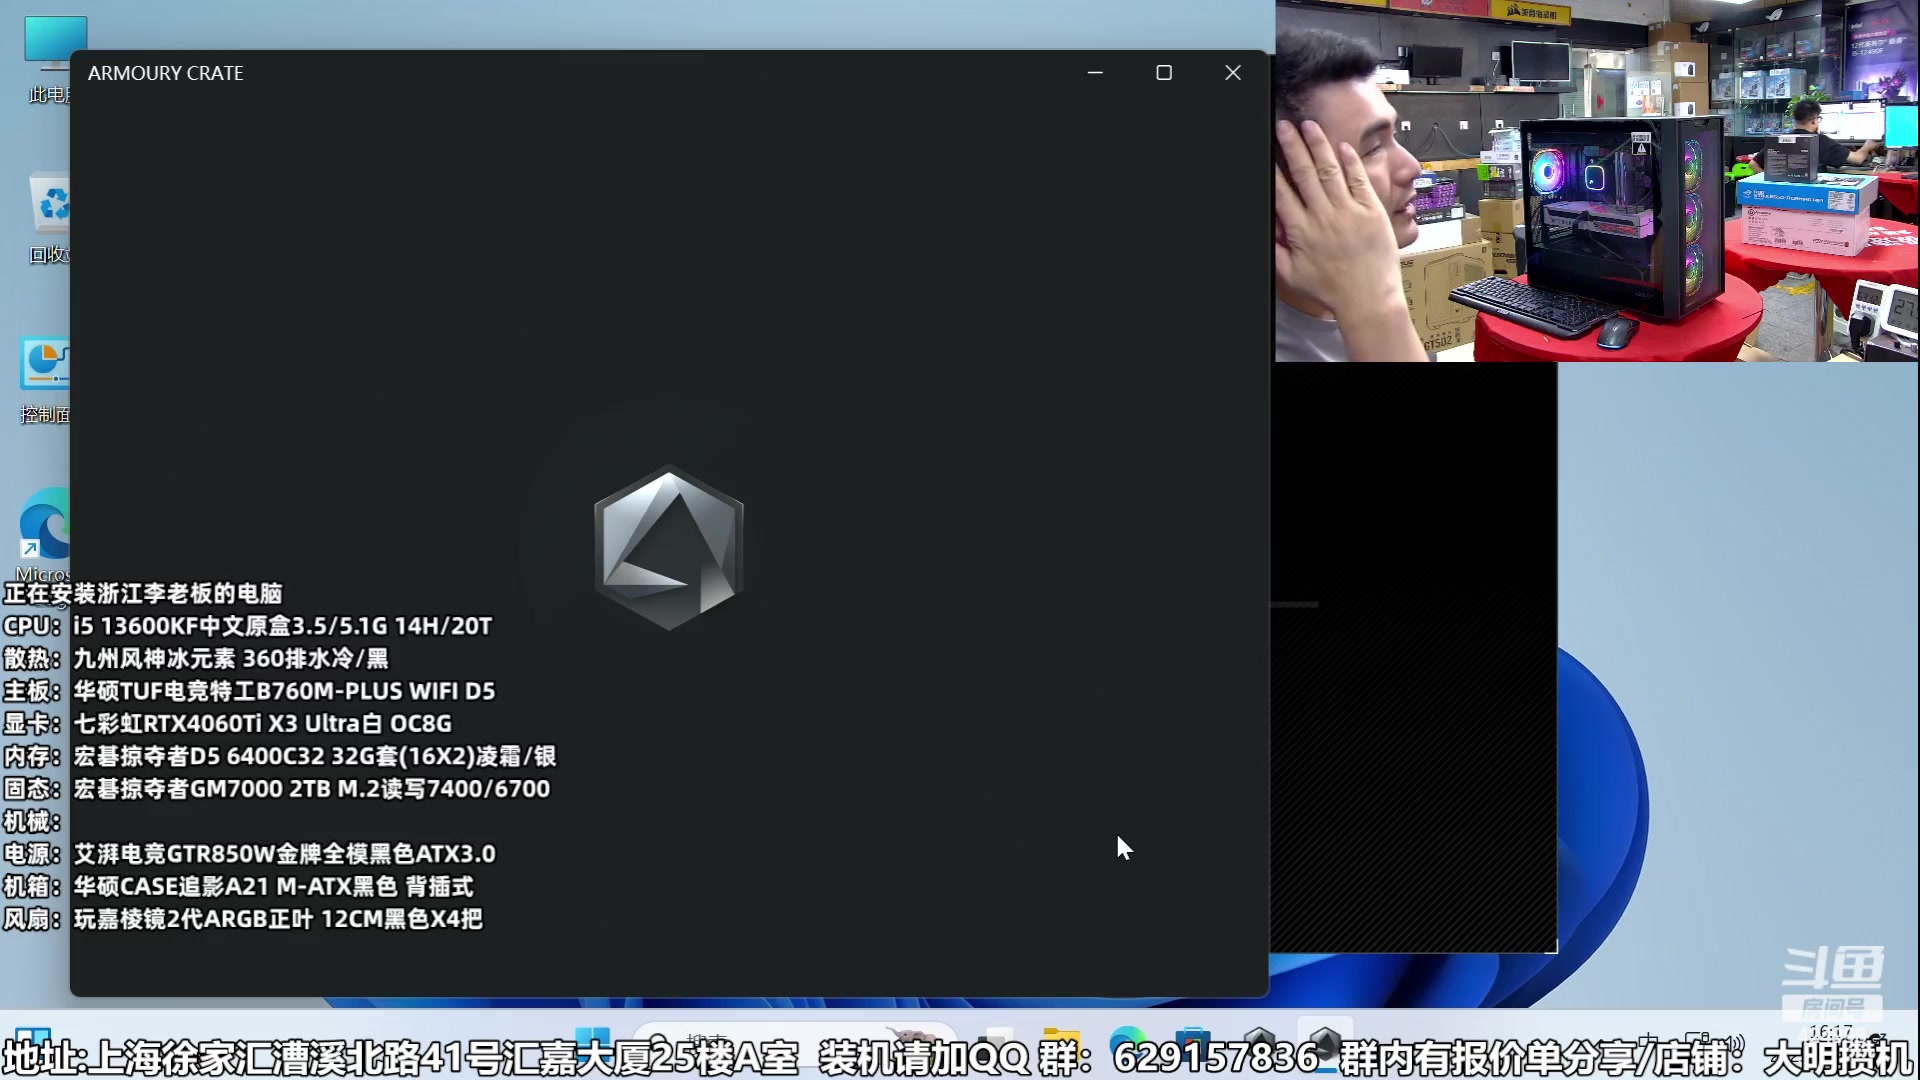Click the webcam video overlay
Image resolution: width=1920 pixels, height=1080 pixels.
(x=1596, y=180)
